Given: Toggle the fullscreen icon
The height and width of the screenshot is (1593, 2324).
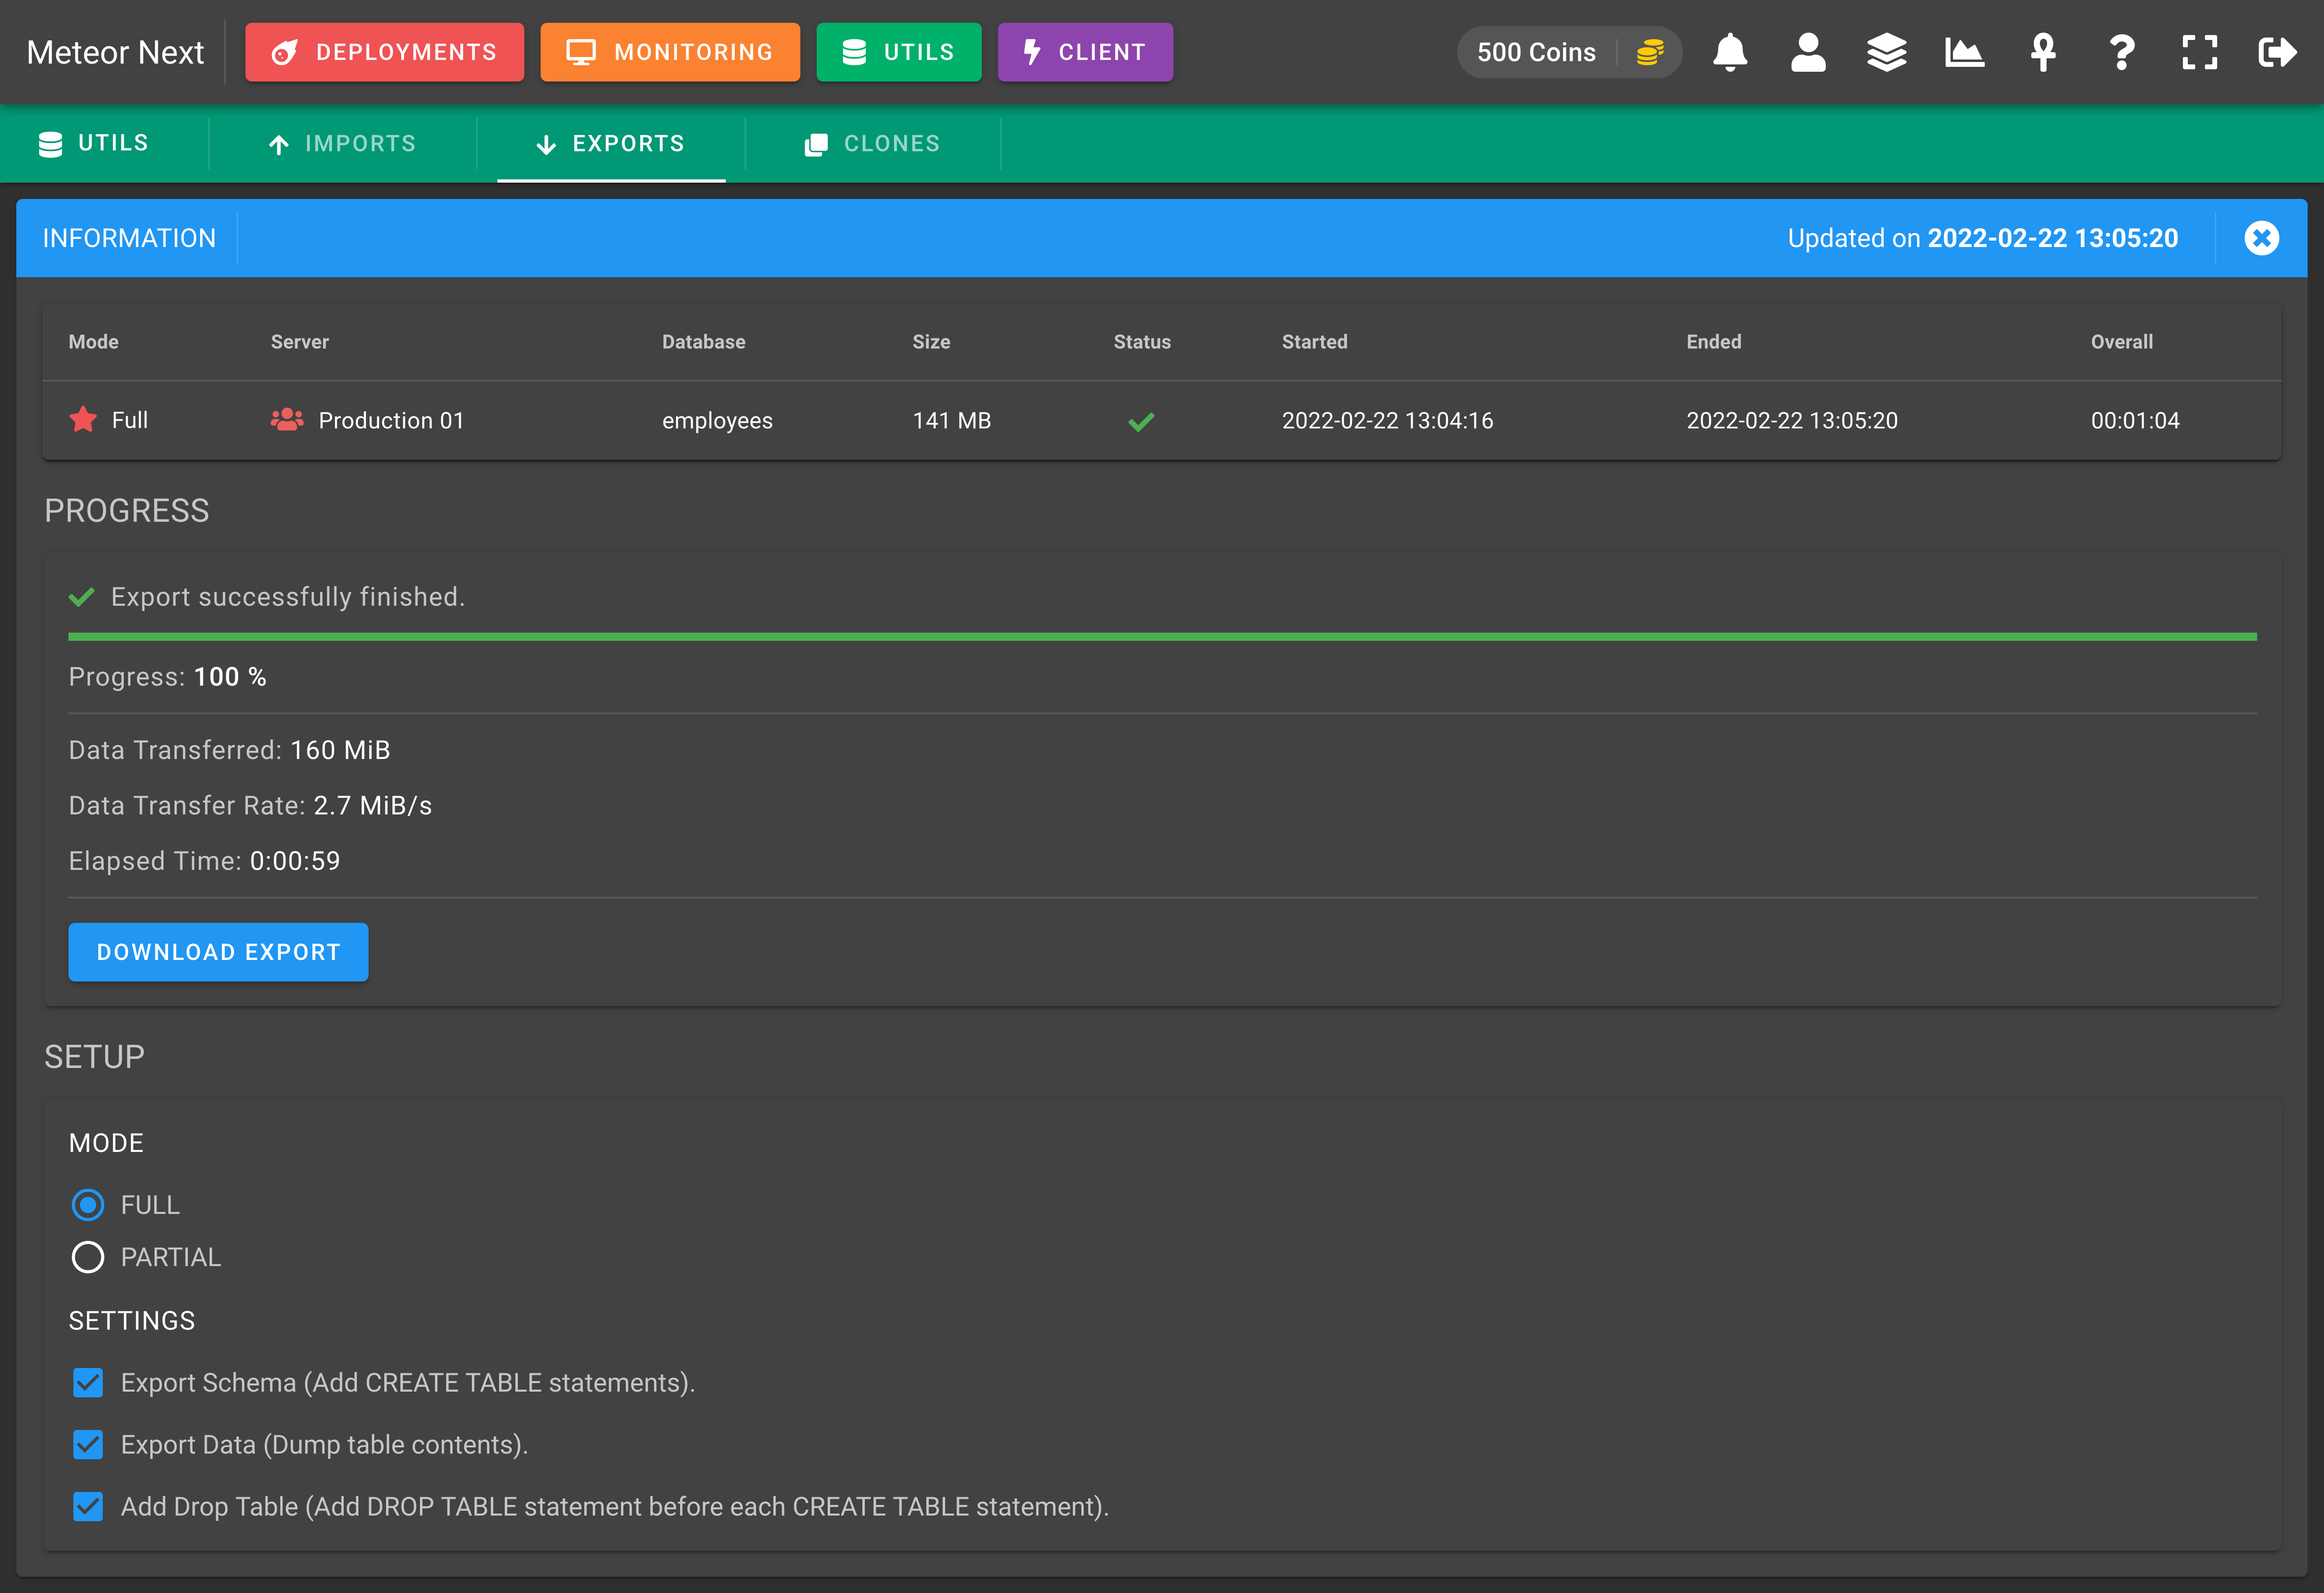Looking at the screenshot, I should [x=2199, y=52].
